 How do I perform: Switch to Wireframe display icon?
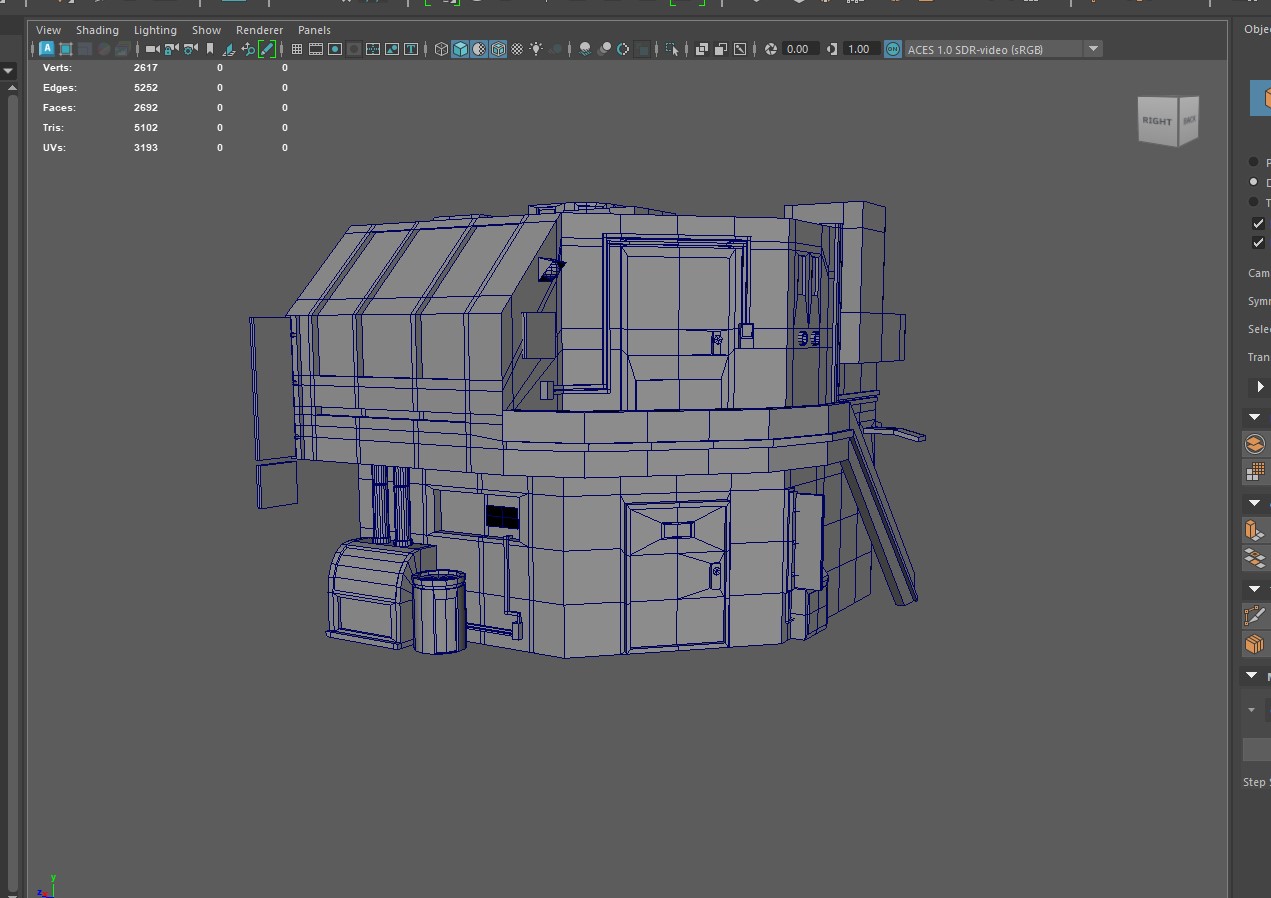pos(441,49)
